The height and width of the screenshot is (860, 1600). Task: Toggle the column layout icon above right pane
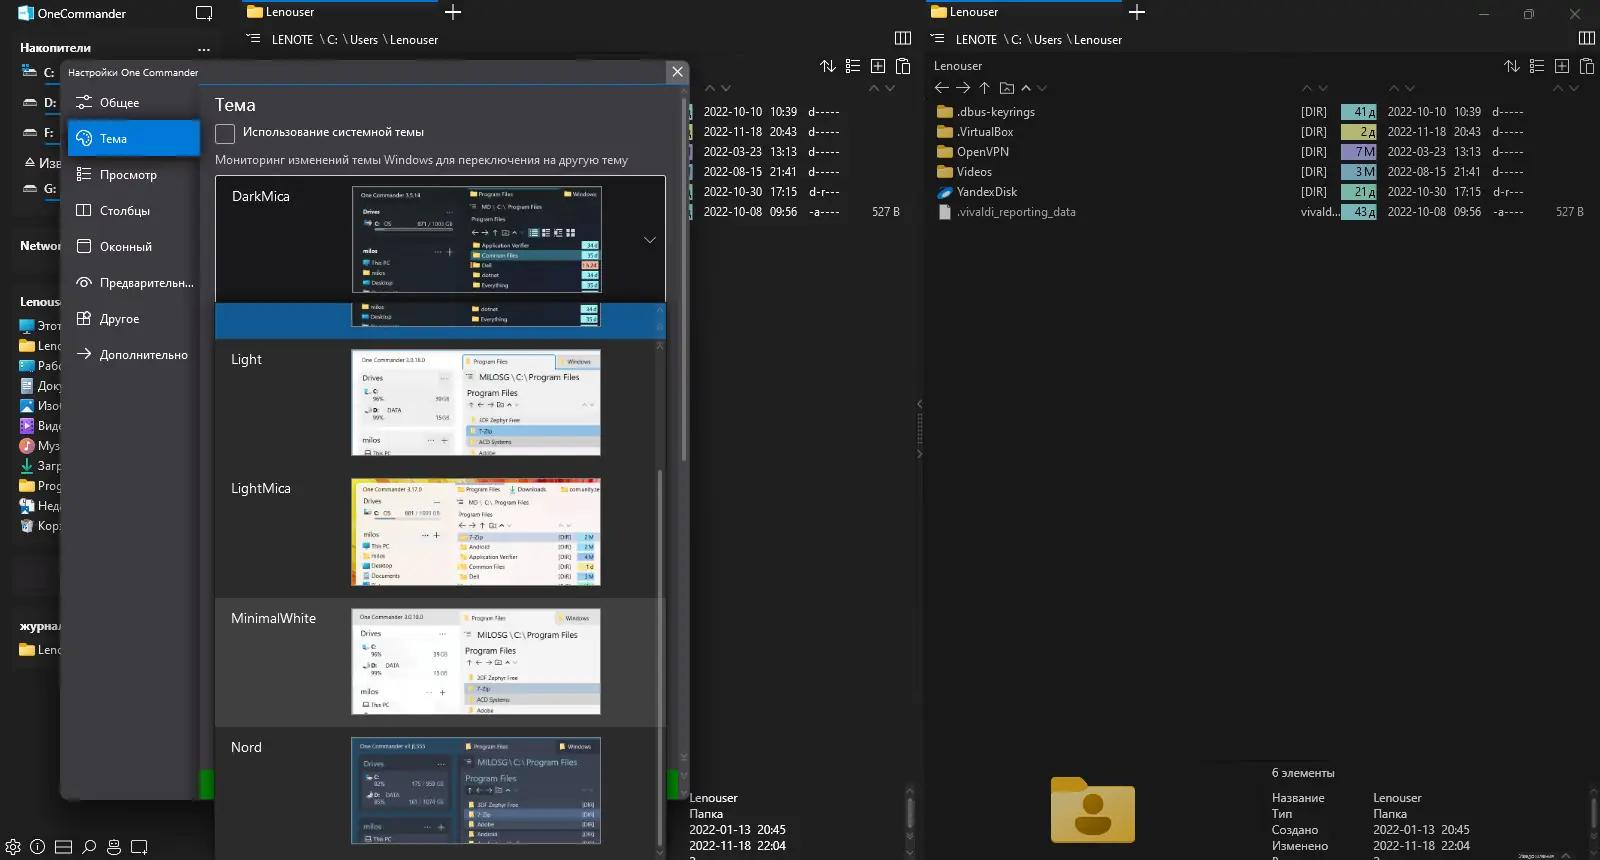click(1587, 39)
